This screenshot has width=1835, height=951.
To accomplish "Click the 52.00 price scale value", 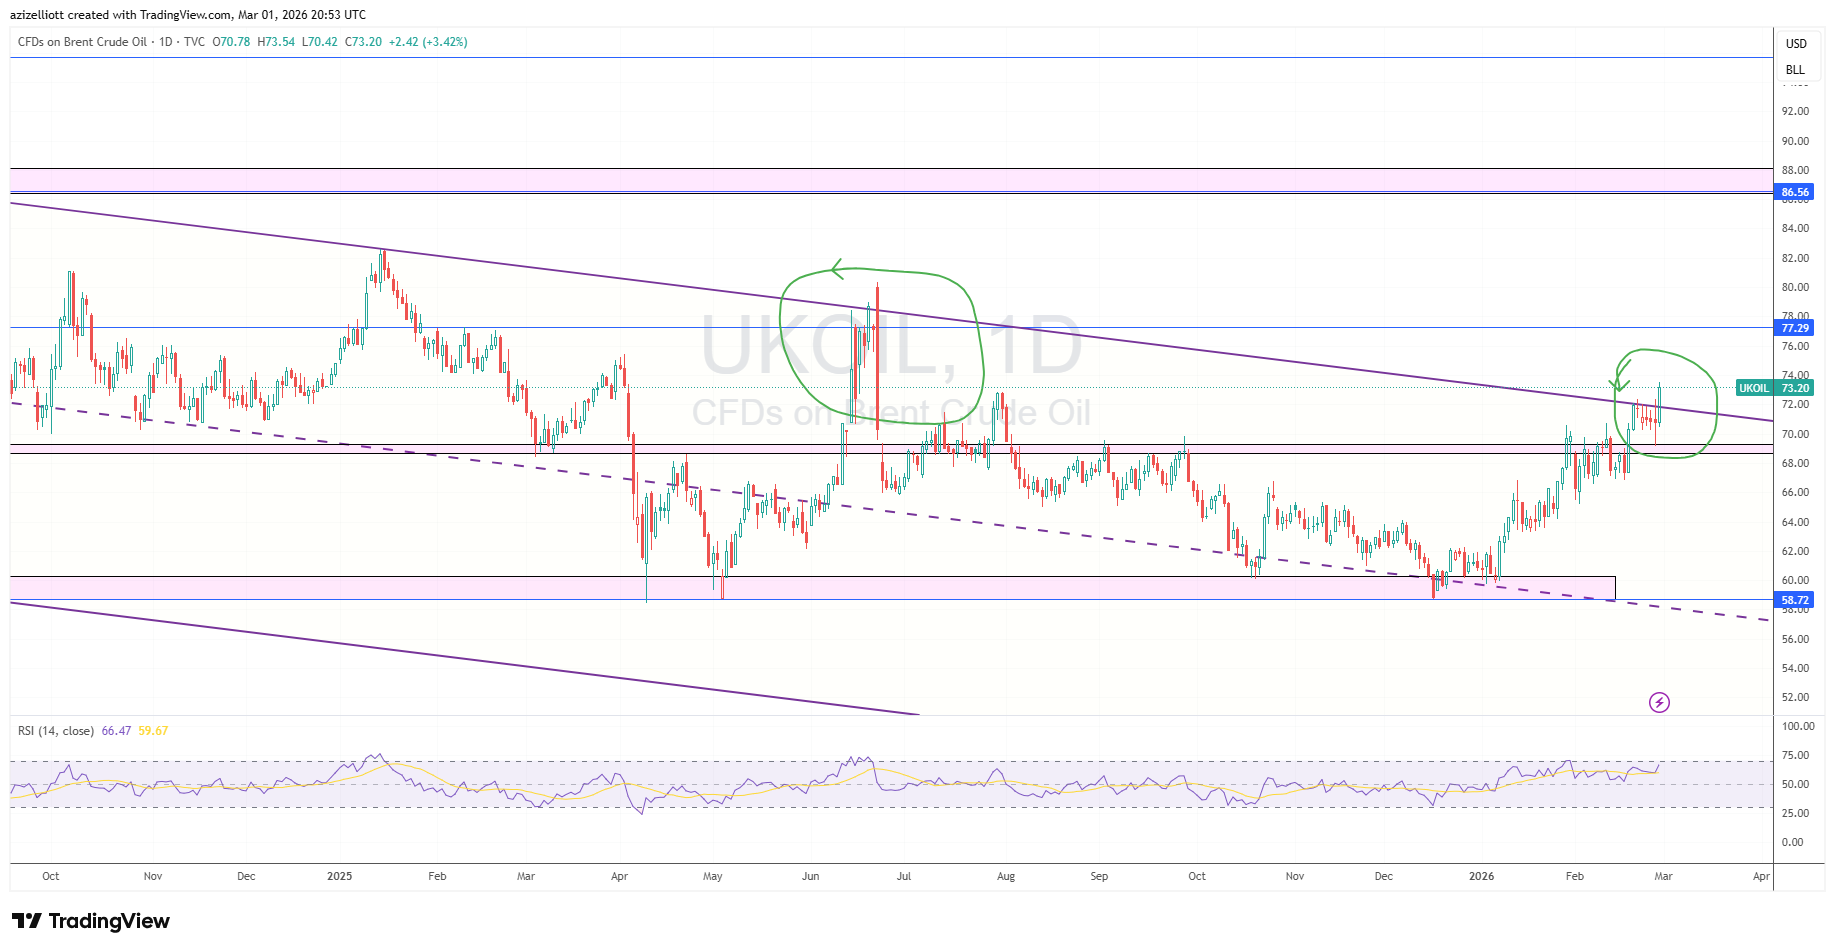I will coord(1795,697).
